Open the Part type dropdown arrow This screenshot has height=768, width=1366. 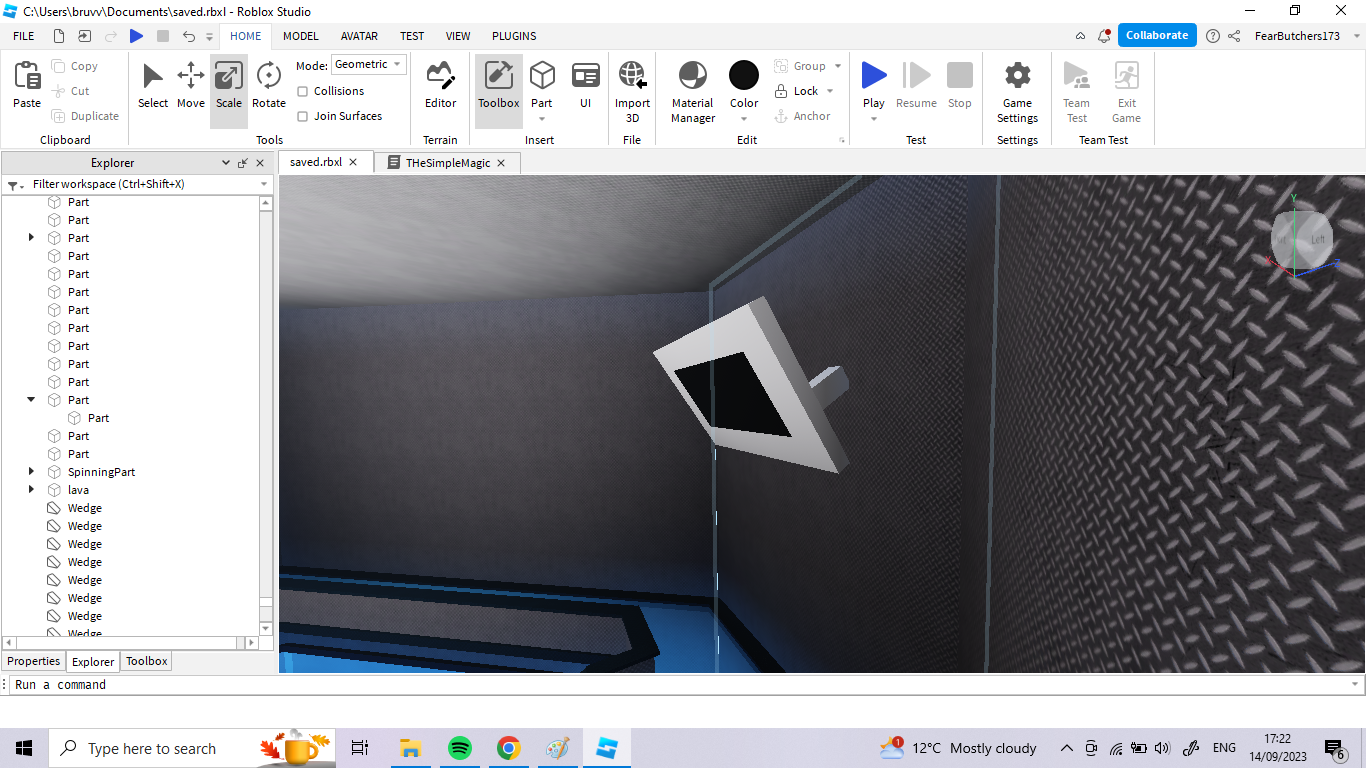[542, 119]
